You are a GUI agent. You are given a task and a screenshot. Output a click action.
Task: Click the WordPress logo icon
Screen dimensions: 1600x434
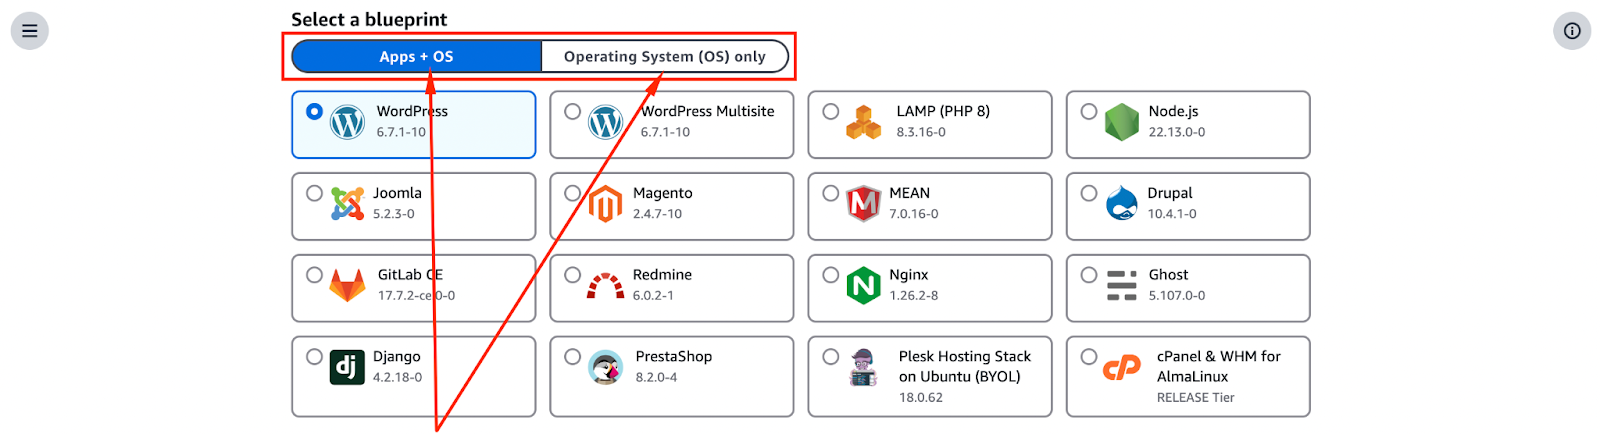click(x=347, y=122)
